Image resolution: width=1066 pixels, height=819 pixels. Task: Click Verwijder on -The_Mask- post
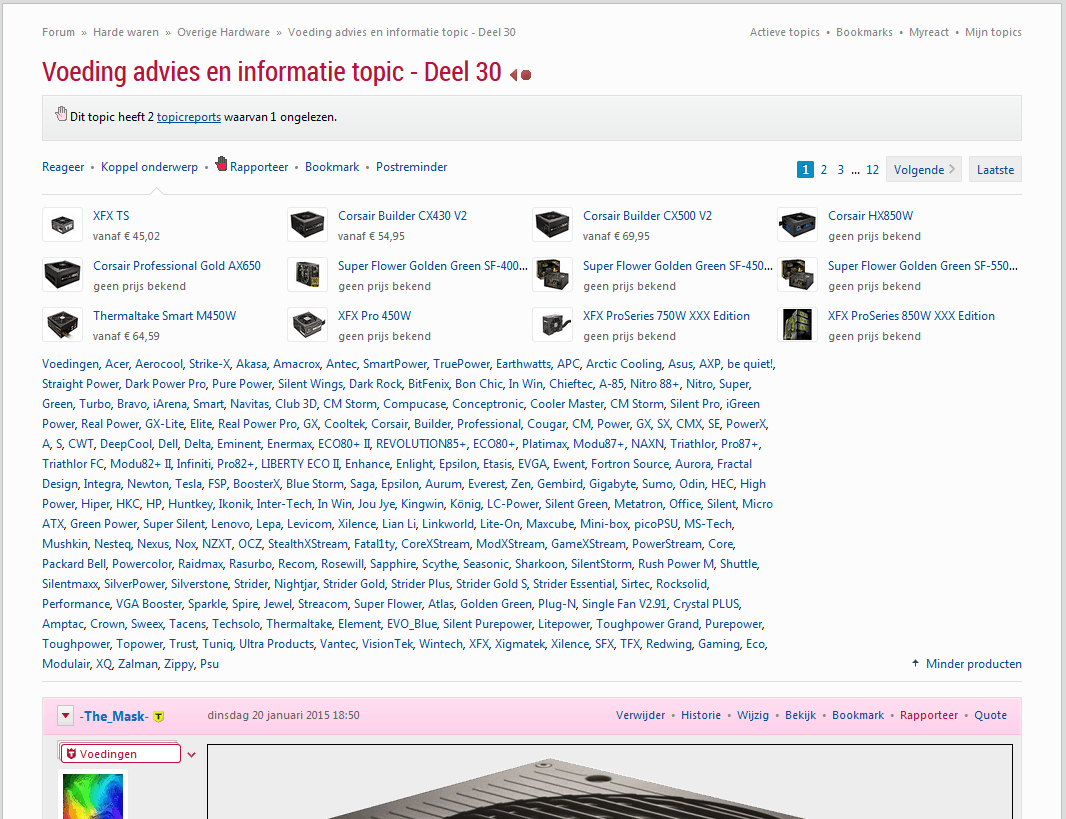click(x=640, y=715)
